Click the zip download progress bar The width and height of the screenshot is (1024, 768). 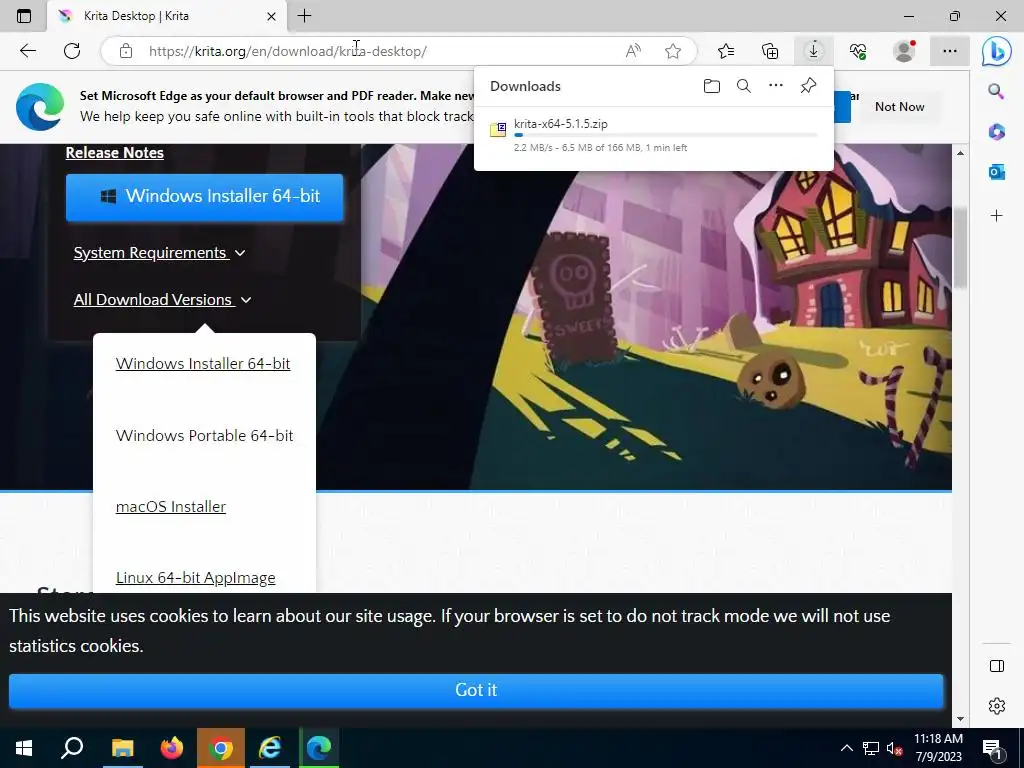coord(665,135)
